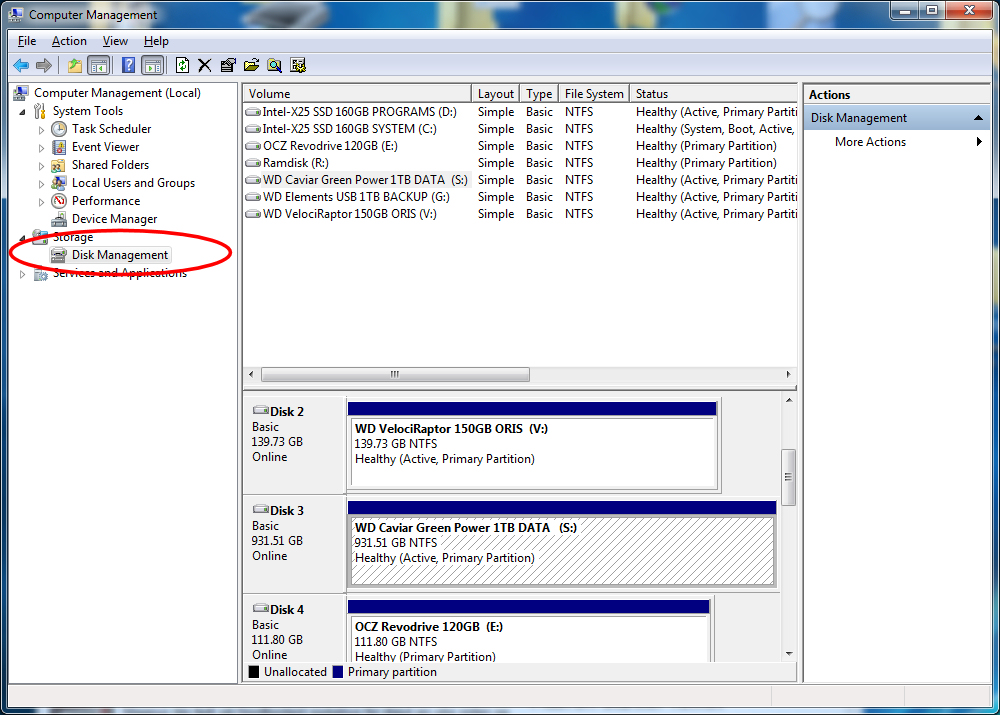Screen dimensions: 1000x715
Task: Sort by the Volume column header
Action: coord(357,94)
